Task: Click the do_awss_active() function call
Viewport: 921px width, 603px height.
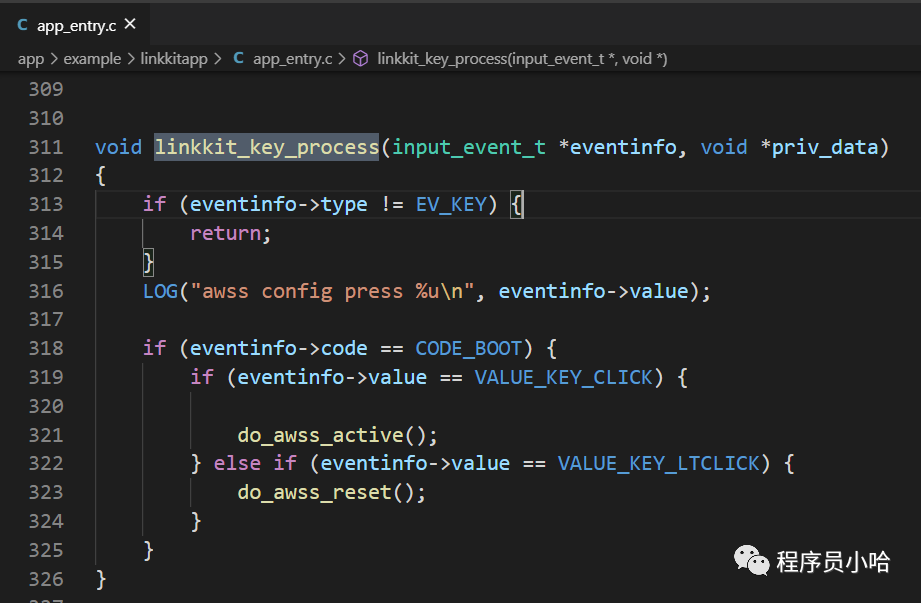Action: pyautogui.click(x=338, y=435)
